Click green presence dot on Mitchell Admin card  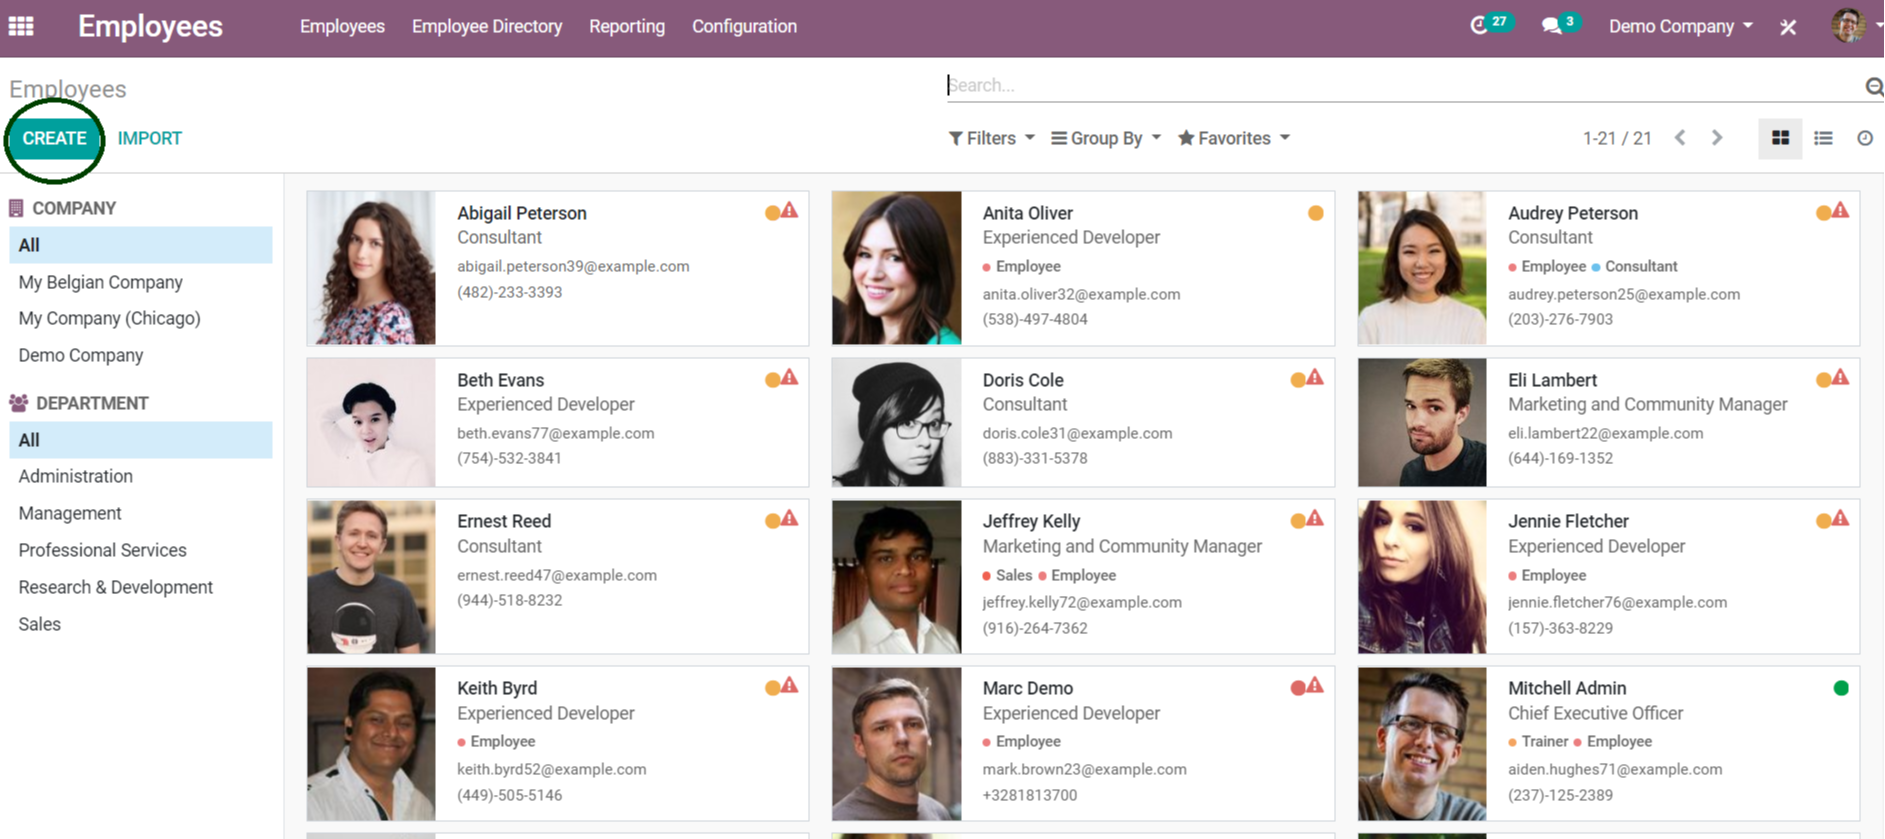point(1841,688)
